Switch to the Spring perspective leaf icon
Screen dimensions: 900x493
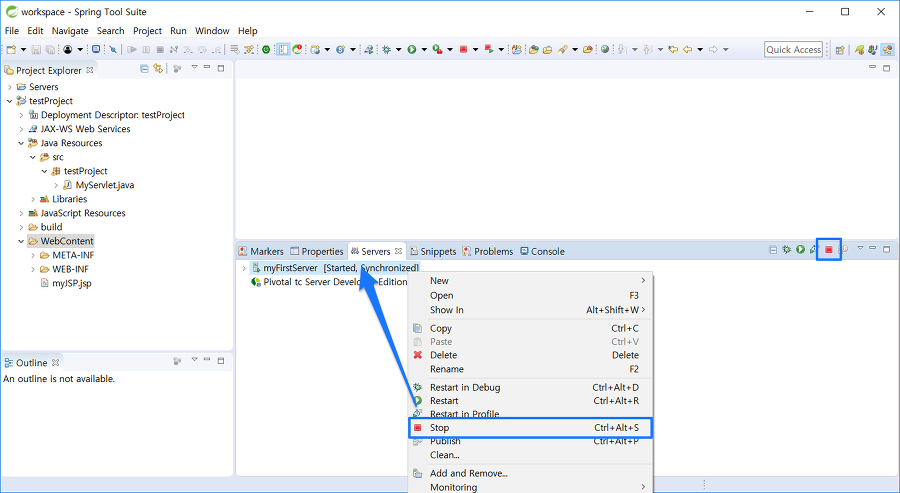pyautogui.click(x=859, y=50)
